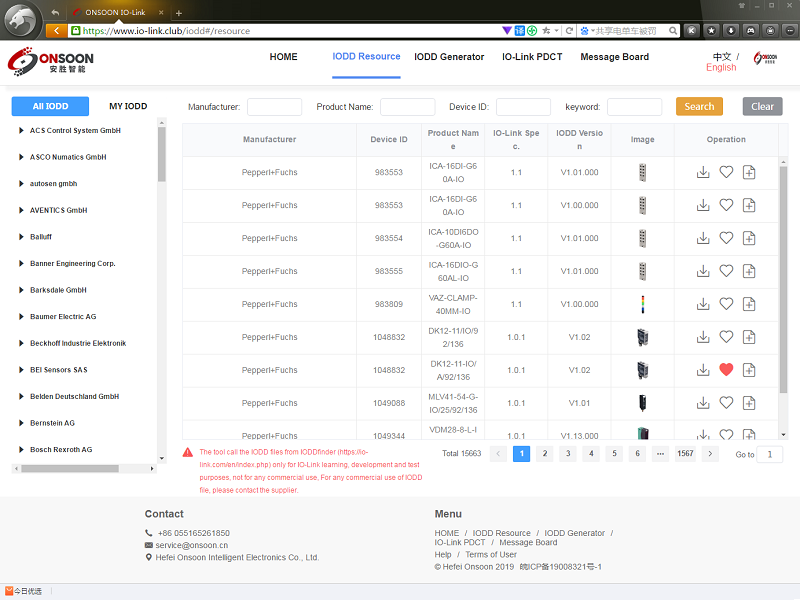Screen dimensions: 800x600
Task: Download the IODD for ICA-16DI-G60A-IO V1.01.000
Action: click(x=703, y=172)
